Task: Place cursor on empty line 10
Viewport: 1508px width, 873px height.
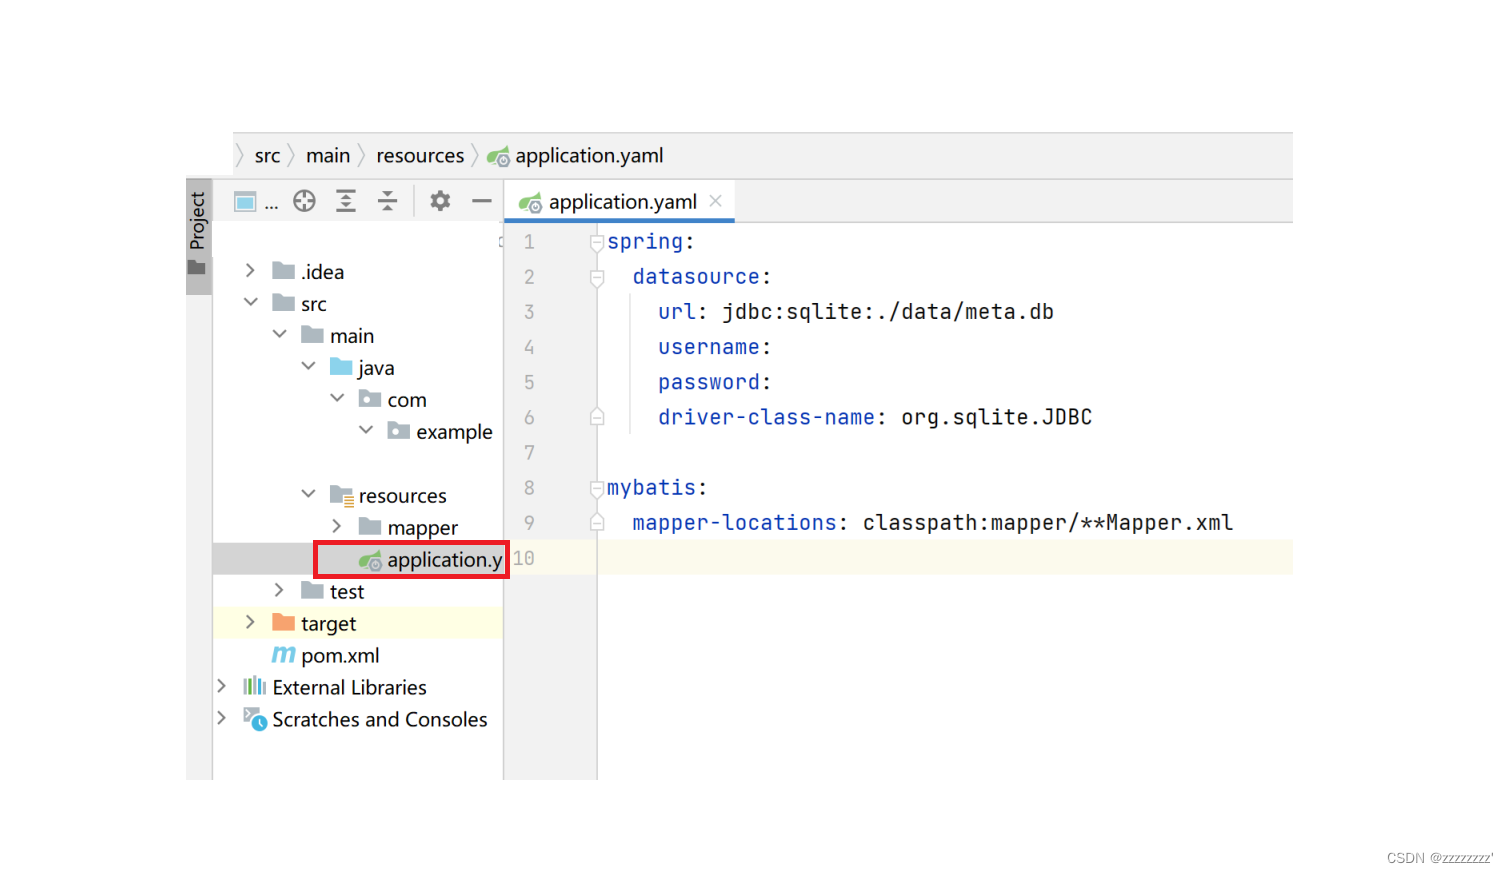Action: (944, 558)
